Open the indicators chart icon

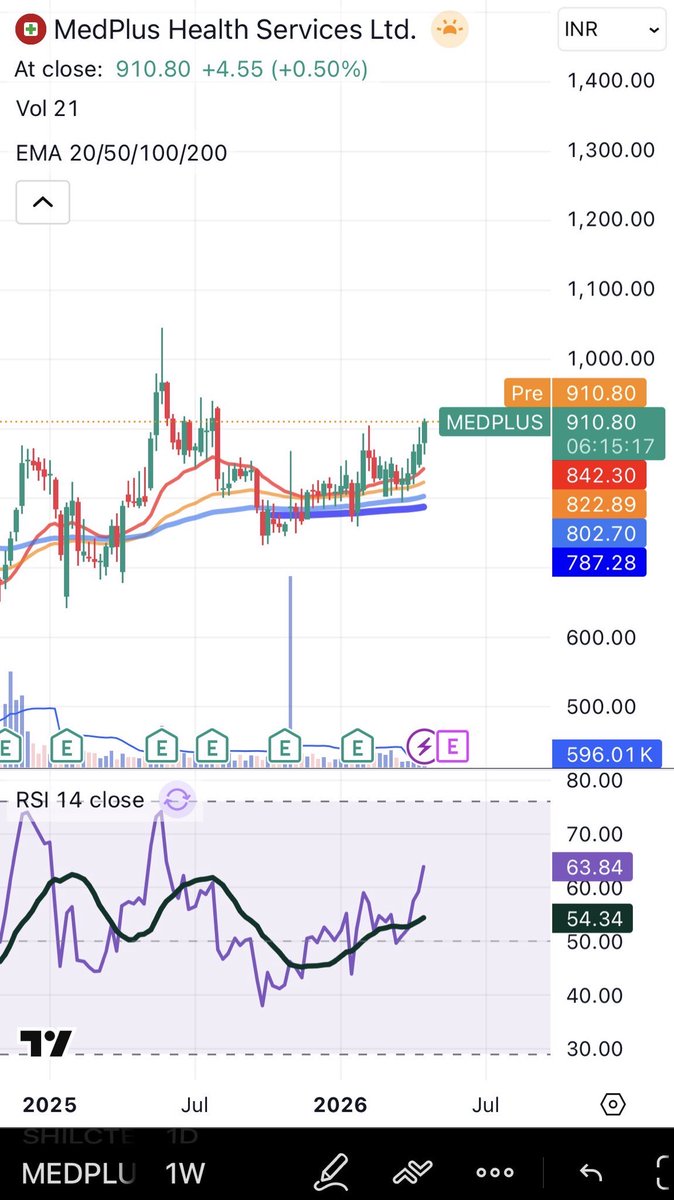pos(412,1172)
